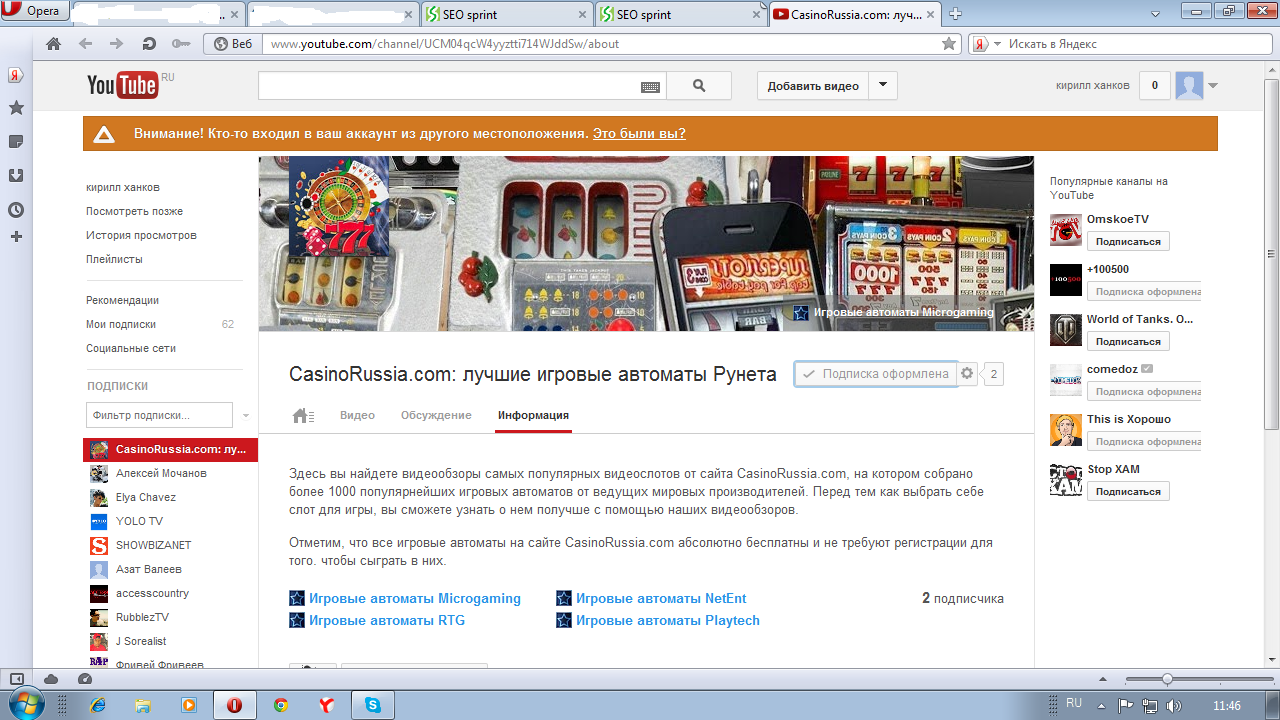Open a new browser tab with plus button

pos(955,14)
